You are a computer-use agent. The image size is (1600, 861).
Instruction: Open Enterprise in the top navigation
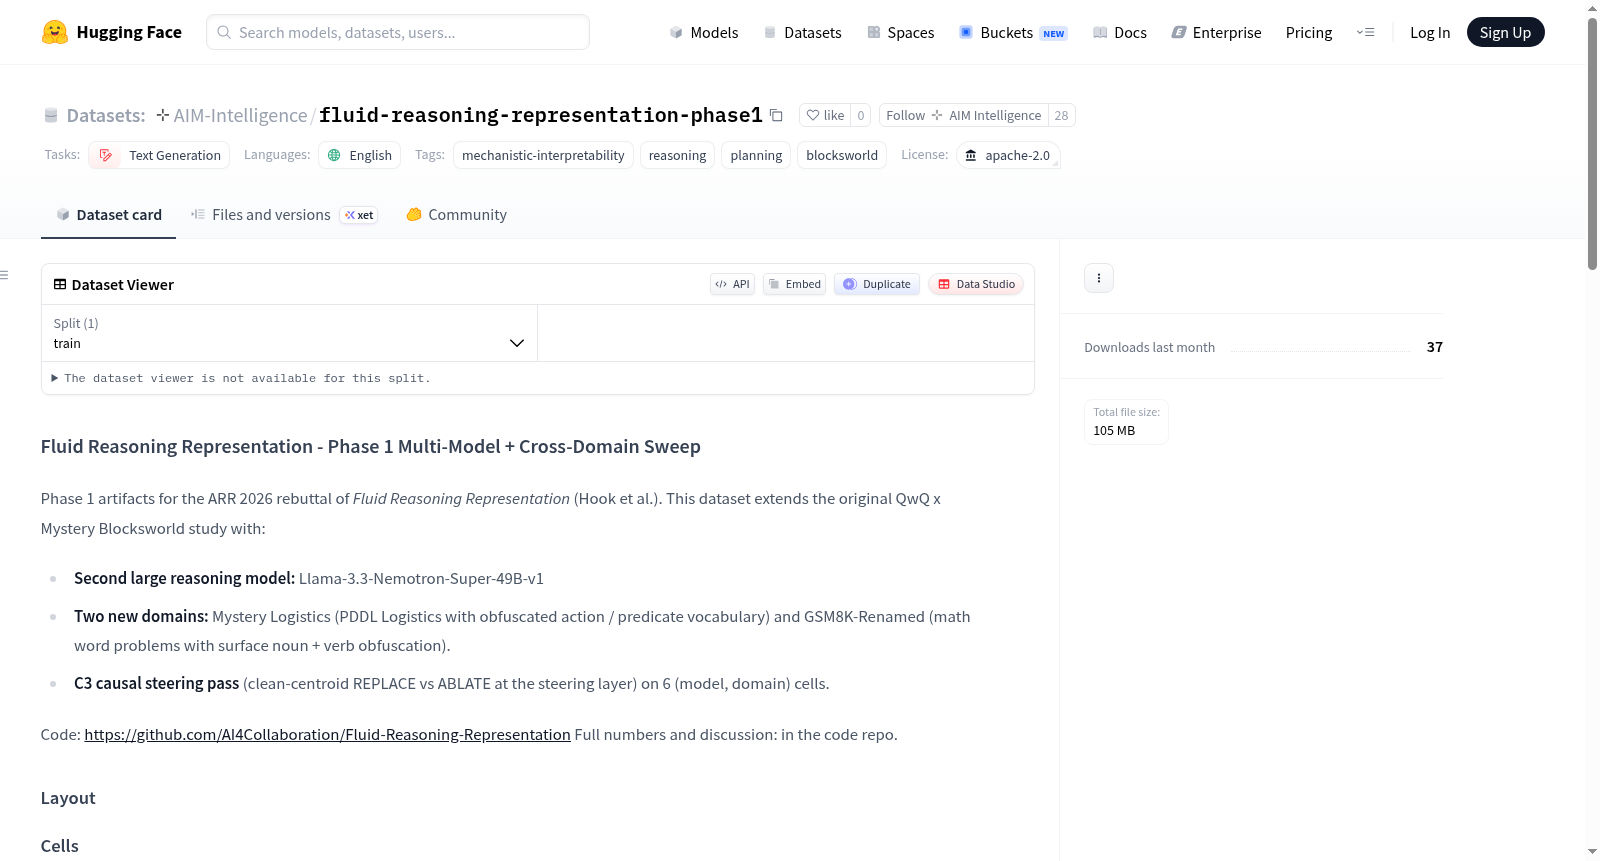(x=1216, y=32)
